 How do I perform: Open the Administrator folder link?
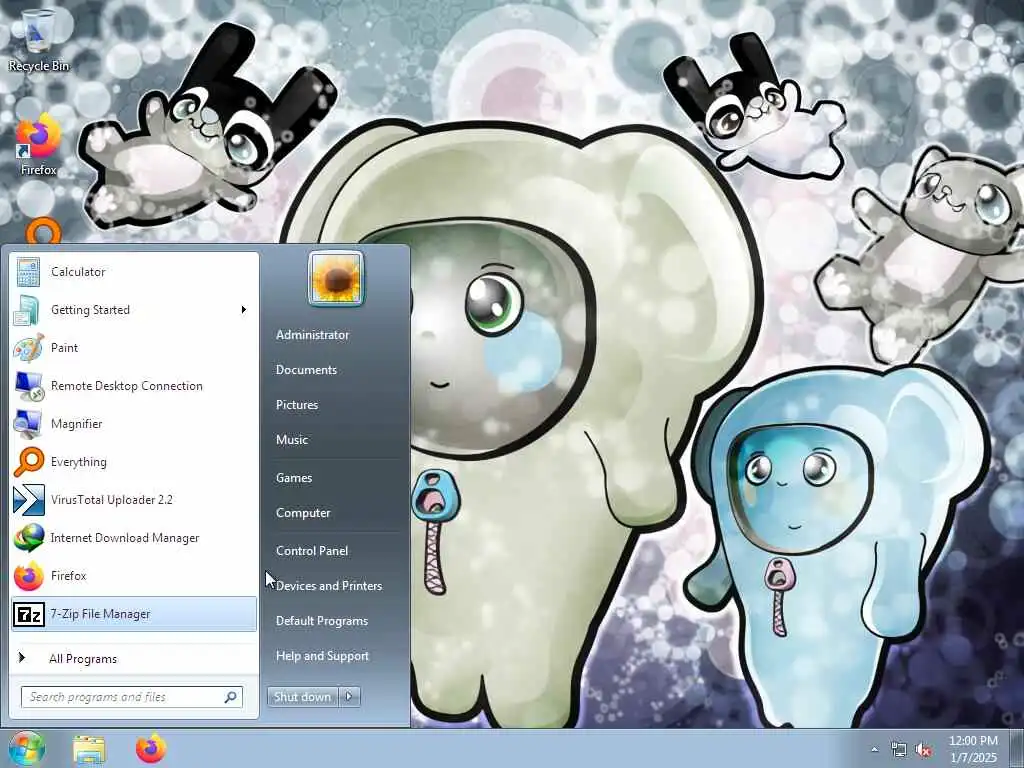tap(313, 335)
